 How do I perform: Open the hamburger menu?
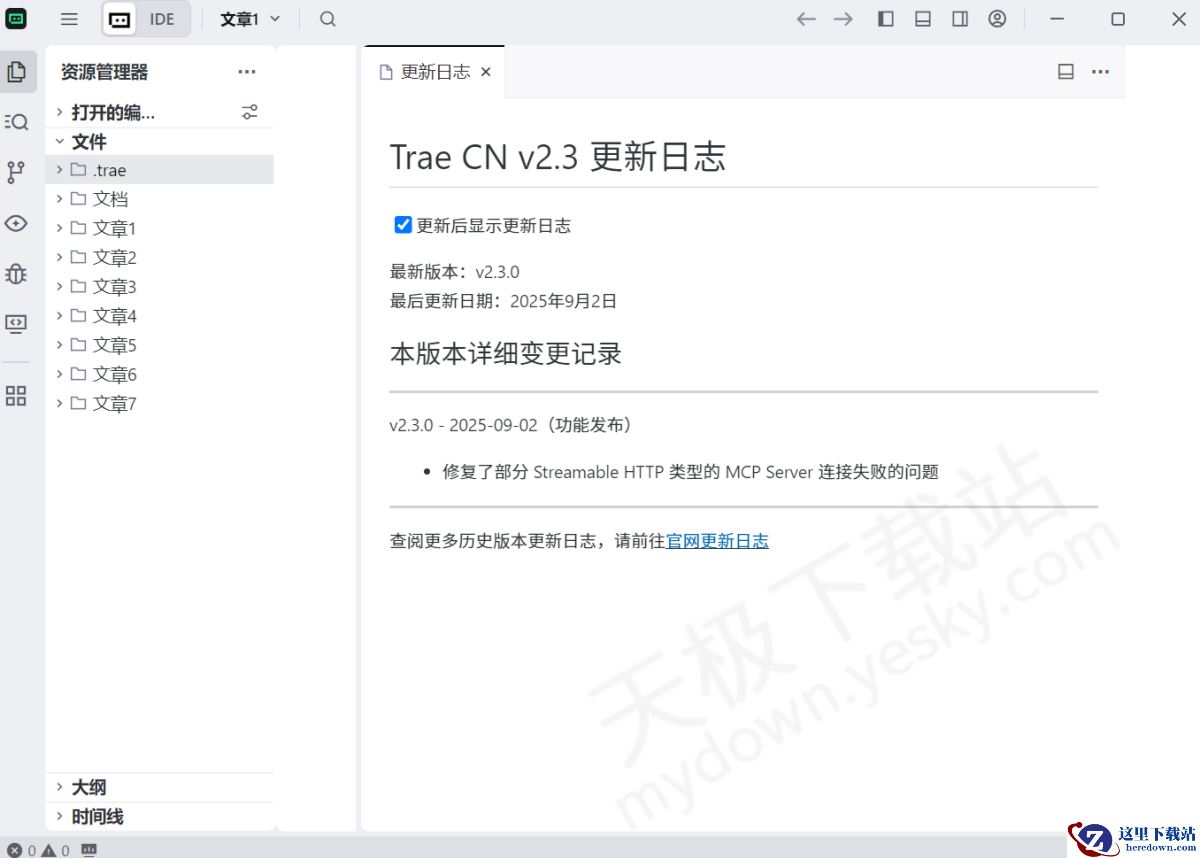[x=68, y=18]
